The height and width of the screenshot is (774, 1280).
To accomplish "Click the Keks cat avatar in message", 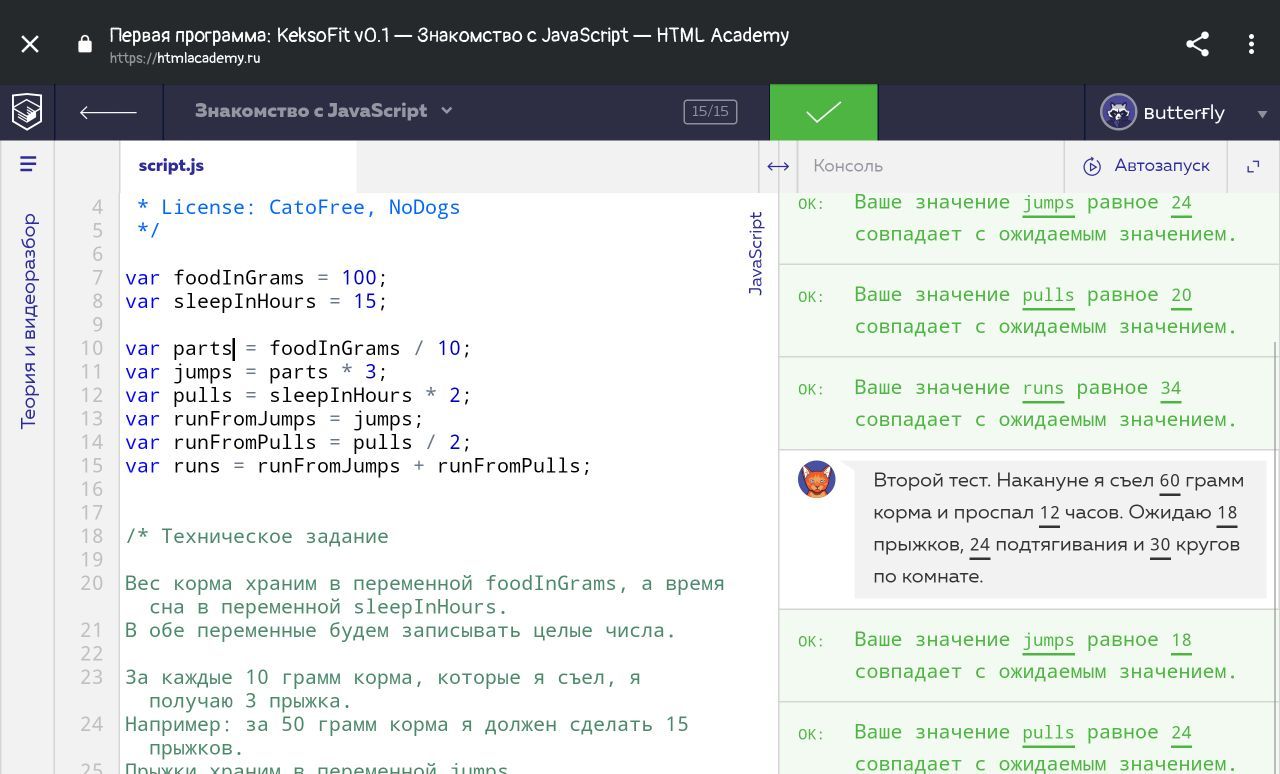I will coord(816,480).
